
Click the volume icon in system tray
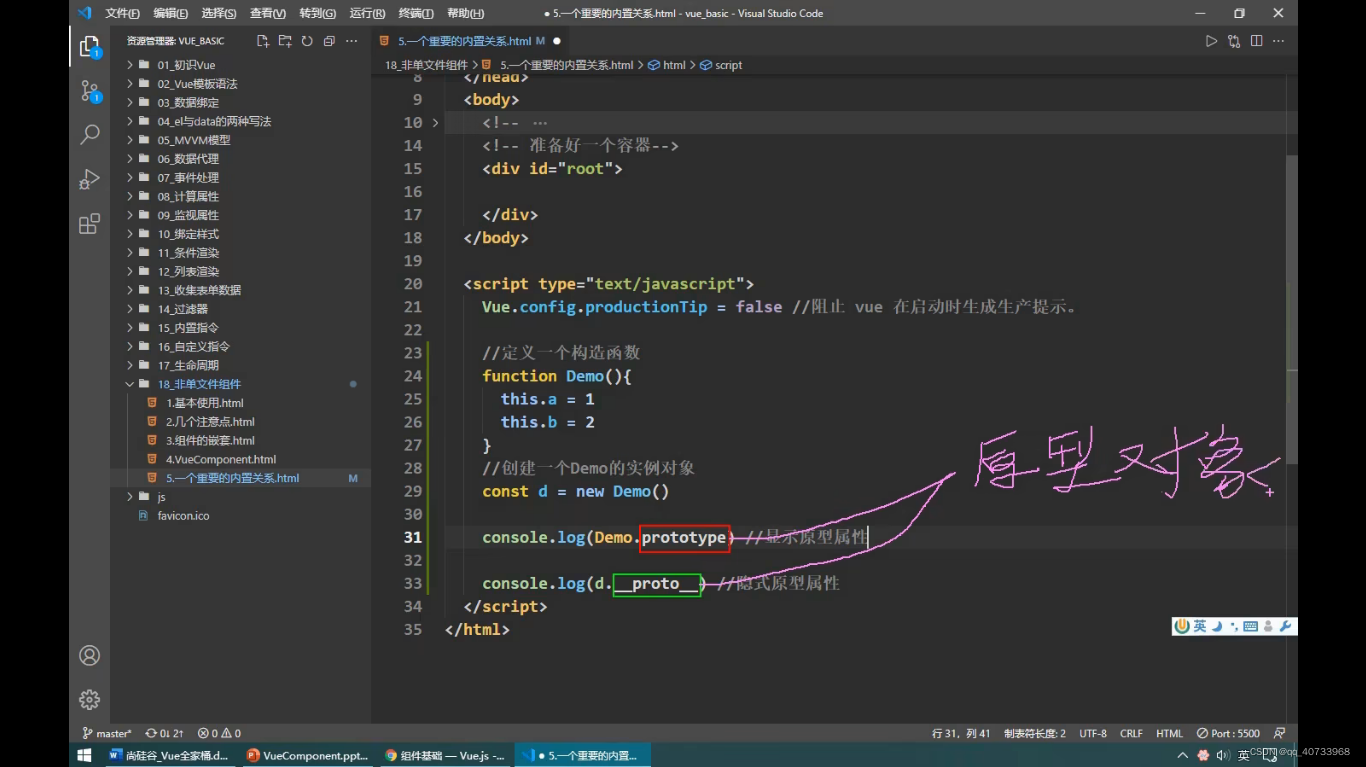click(1222, 755)
